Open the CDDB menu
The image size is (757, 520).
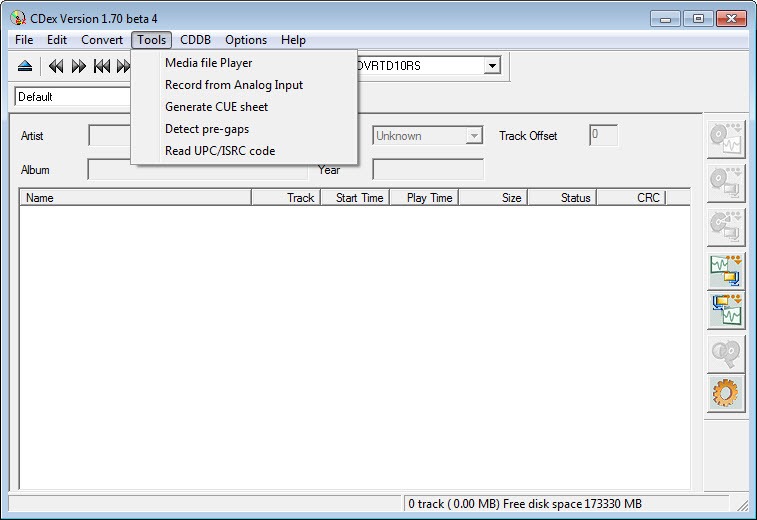196,40
